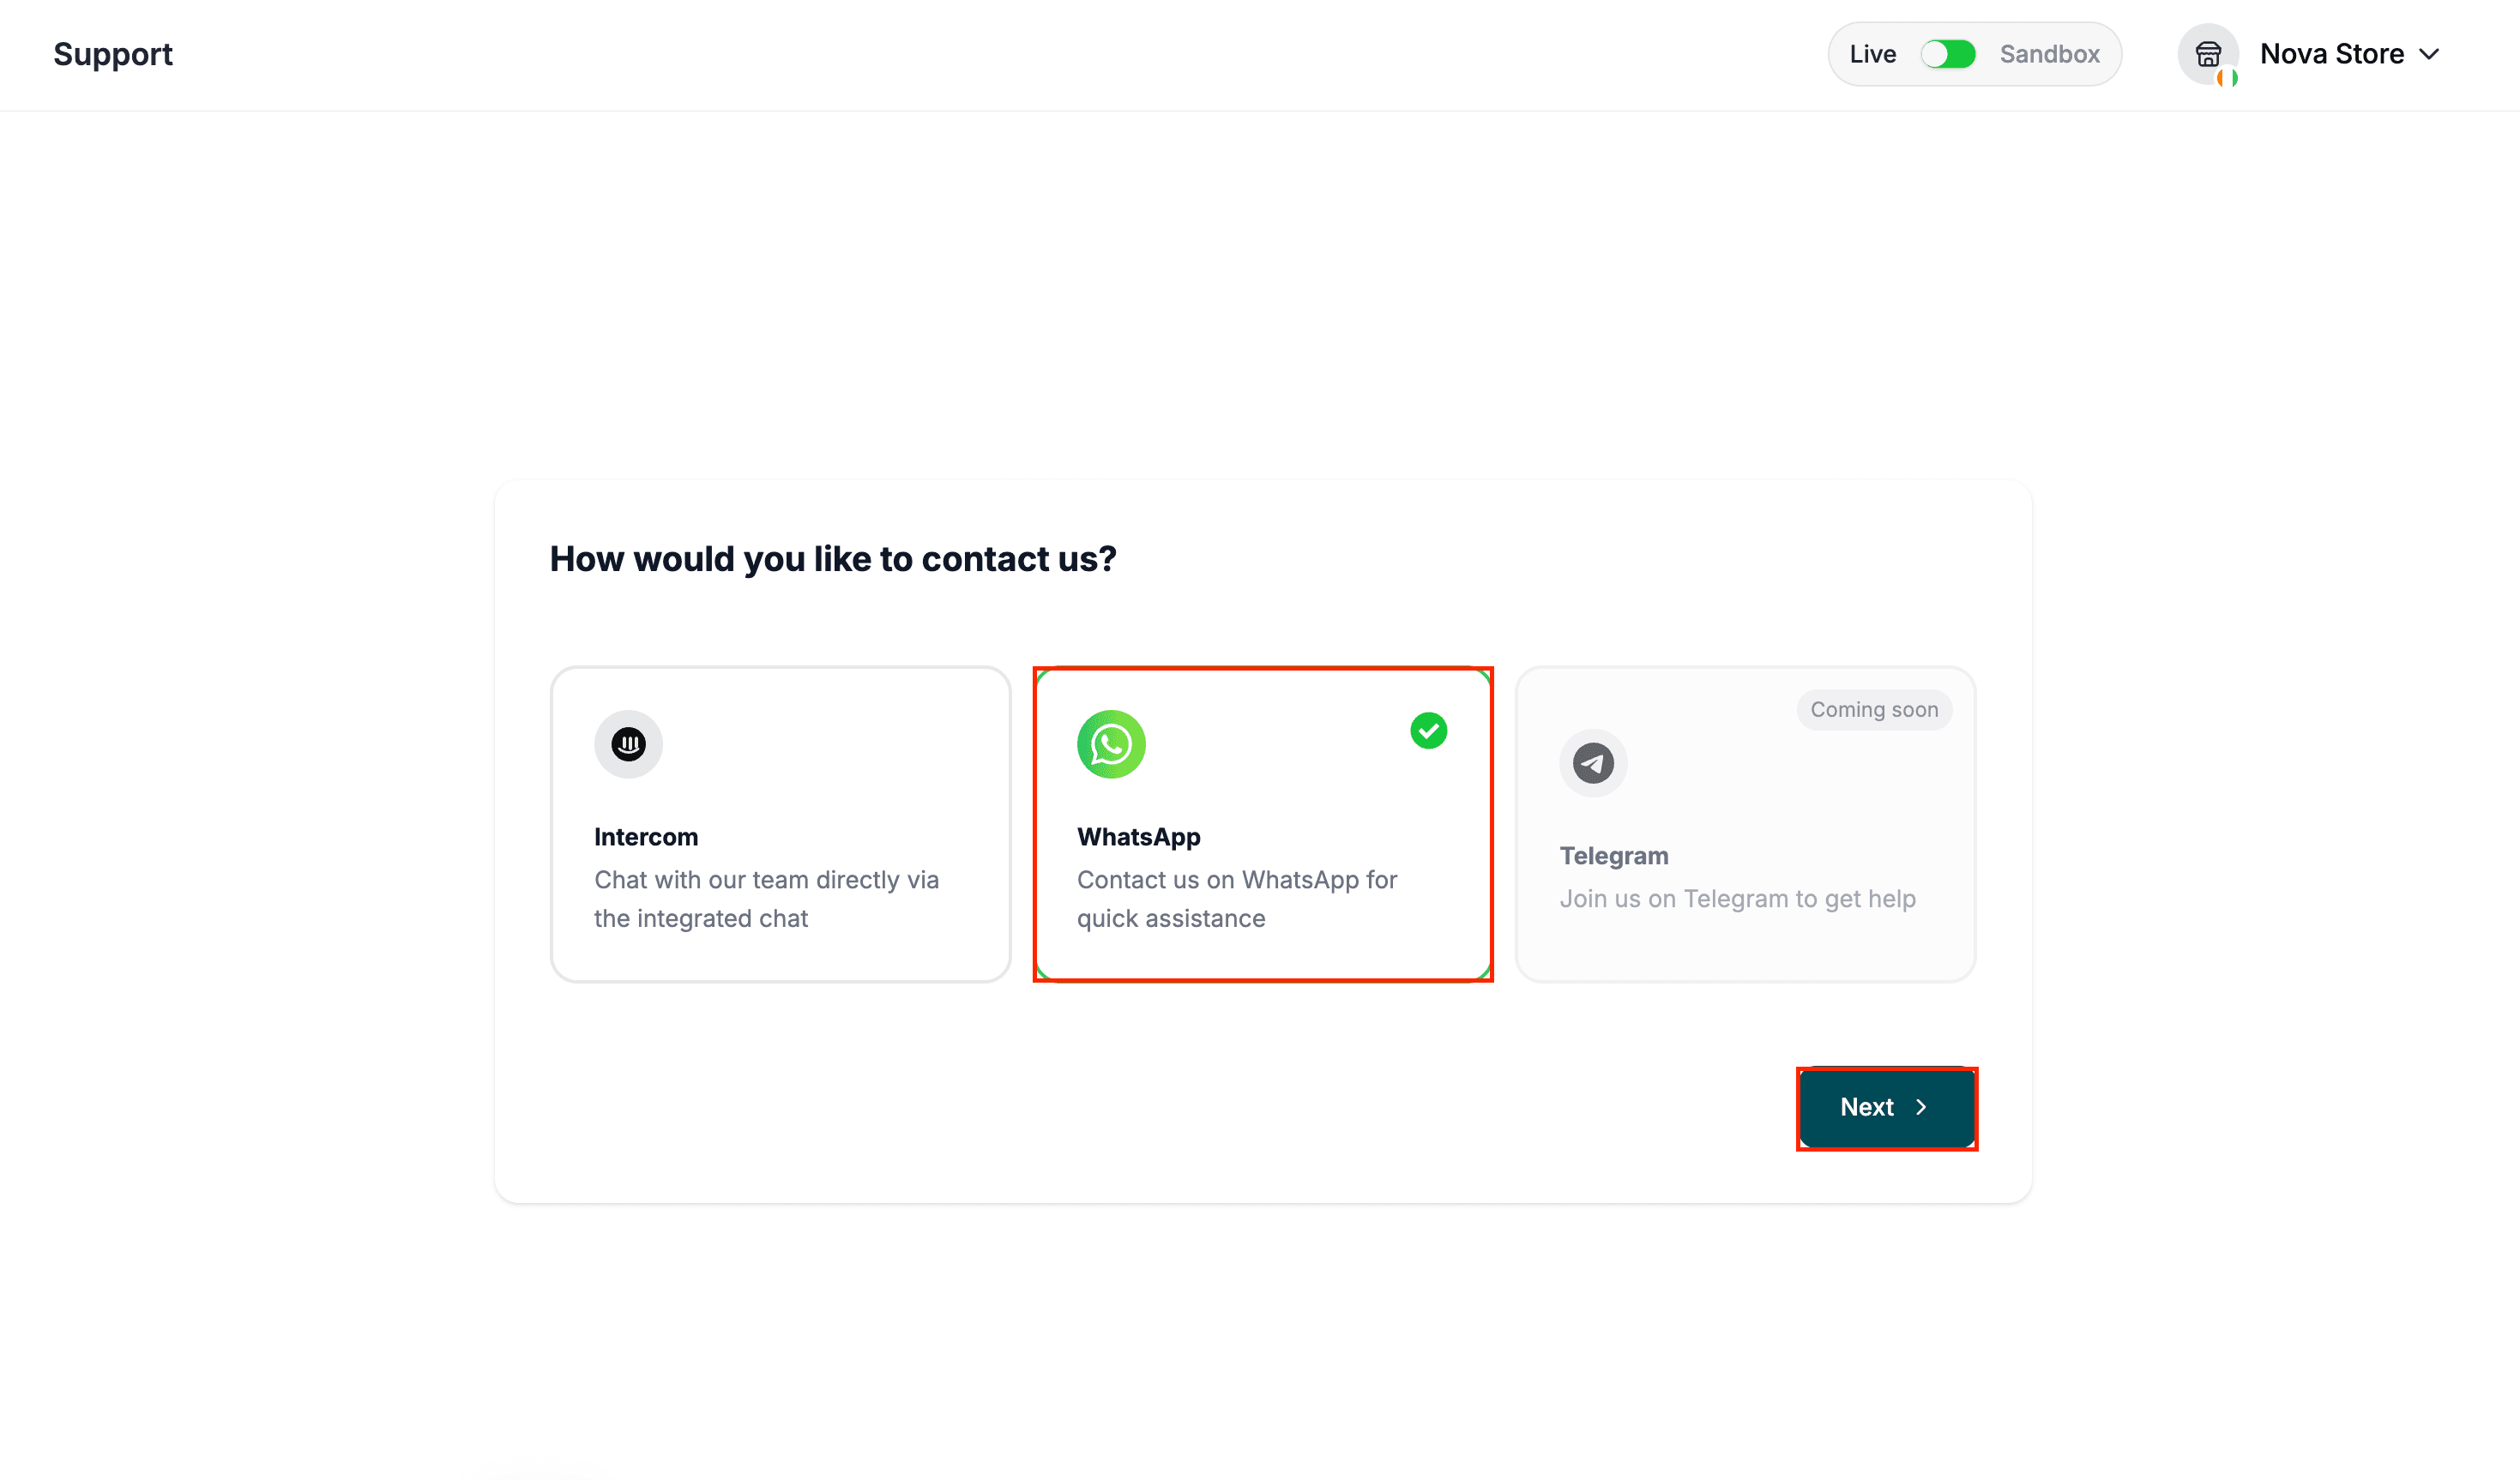Click the 'Coming soon' badge on Telegram card
This screenshot has height=1480, width=2520.
1874,709
